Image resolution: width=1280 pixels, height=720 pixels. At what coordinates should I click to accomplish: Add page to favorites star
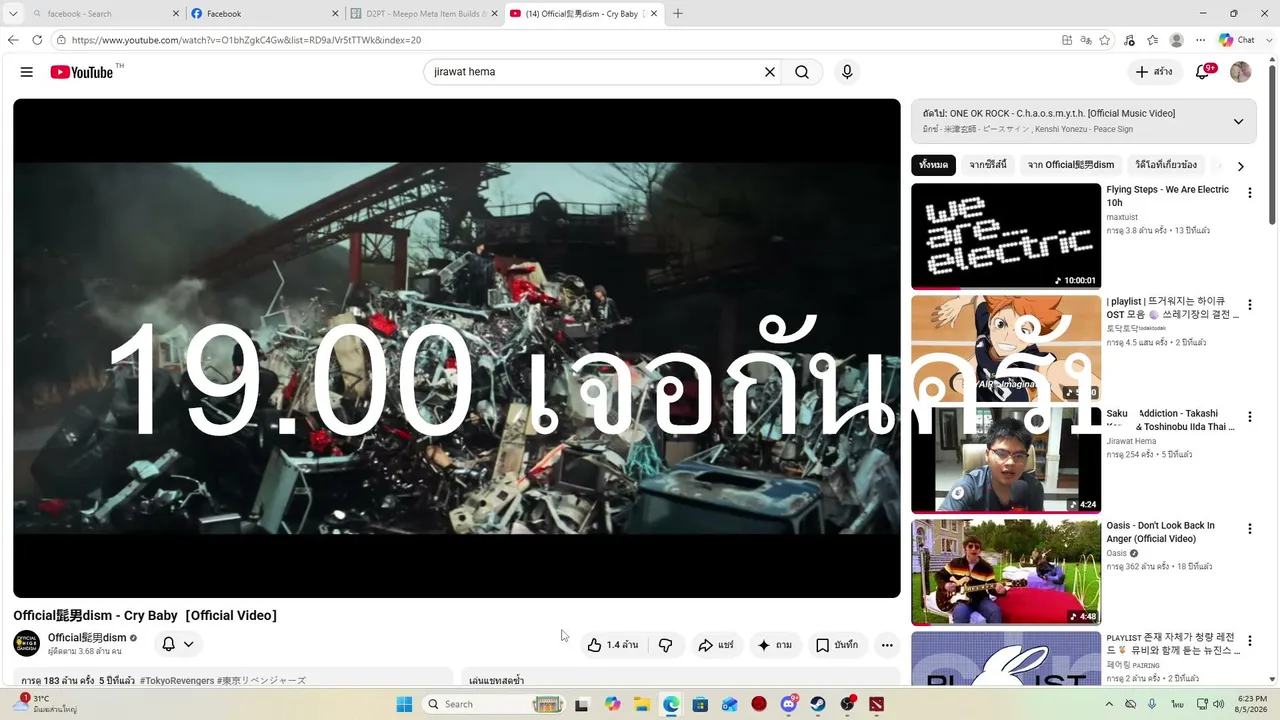point(1105,40)
